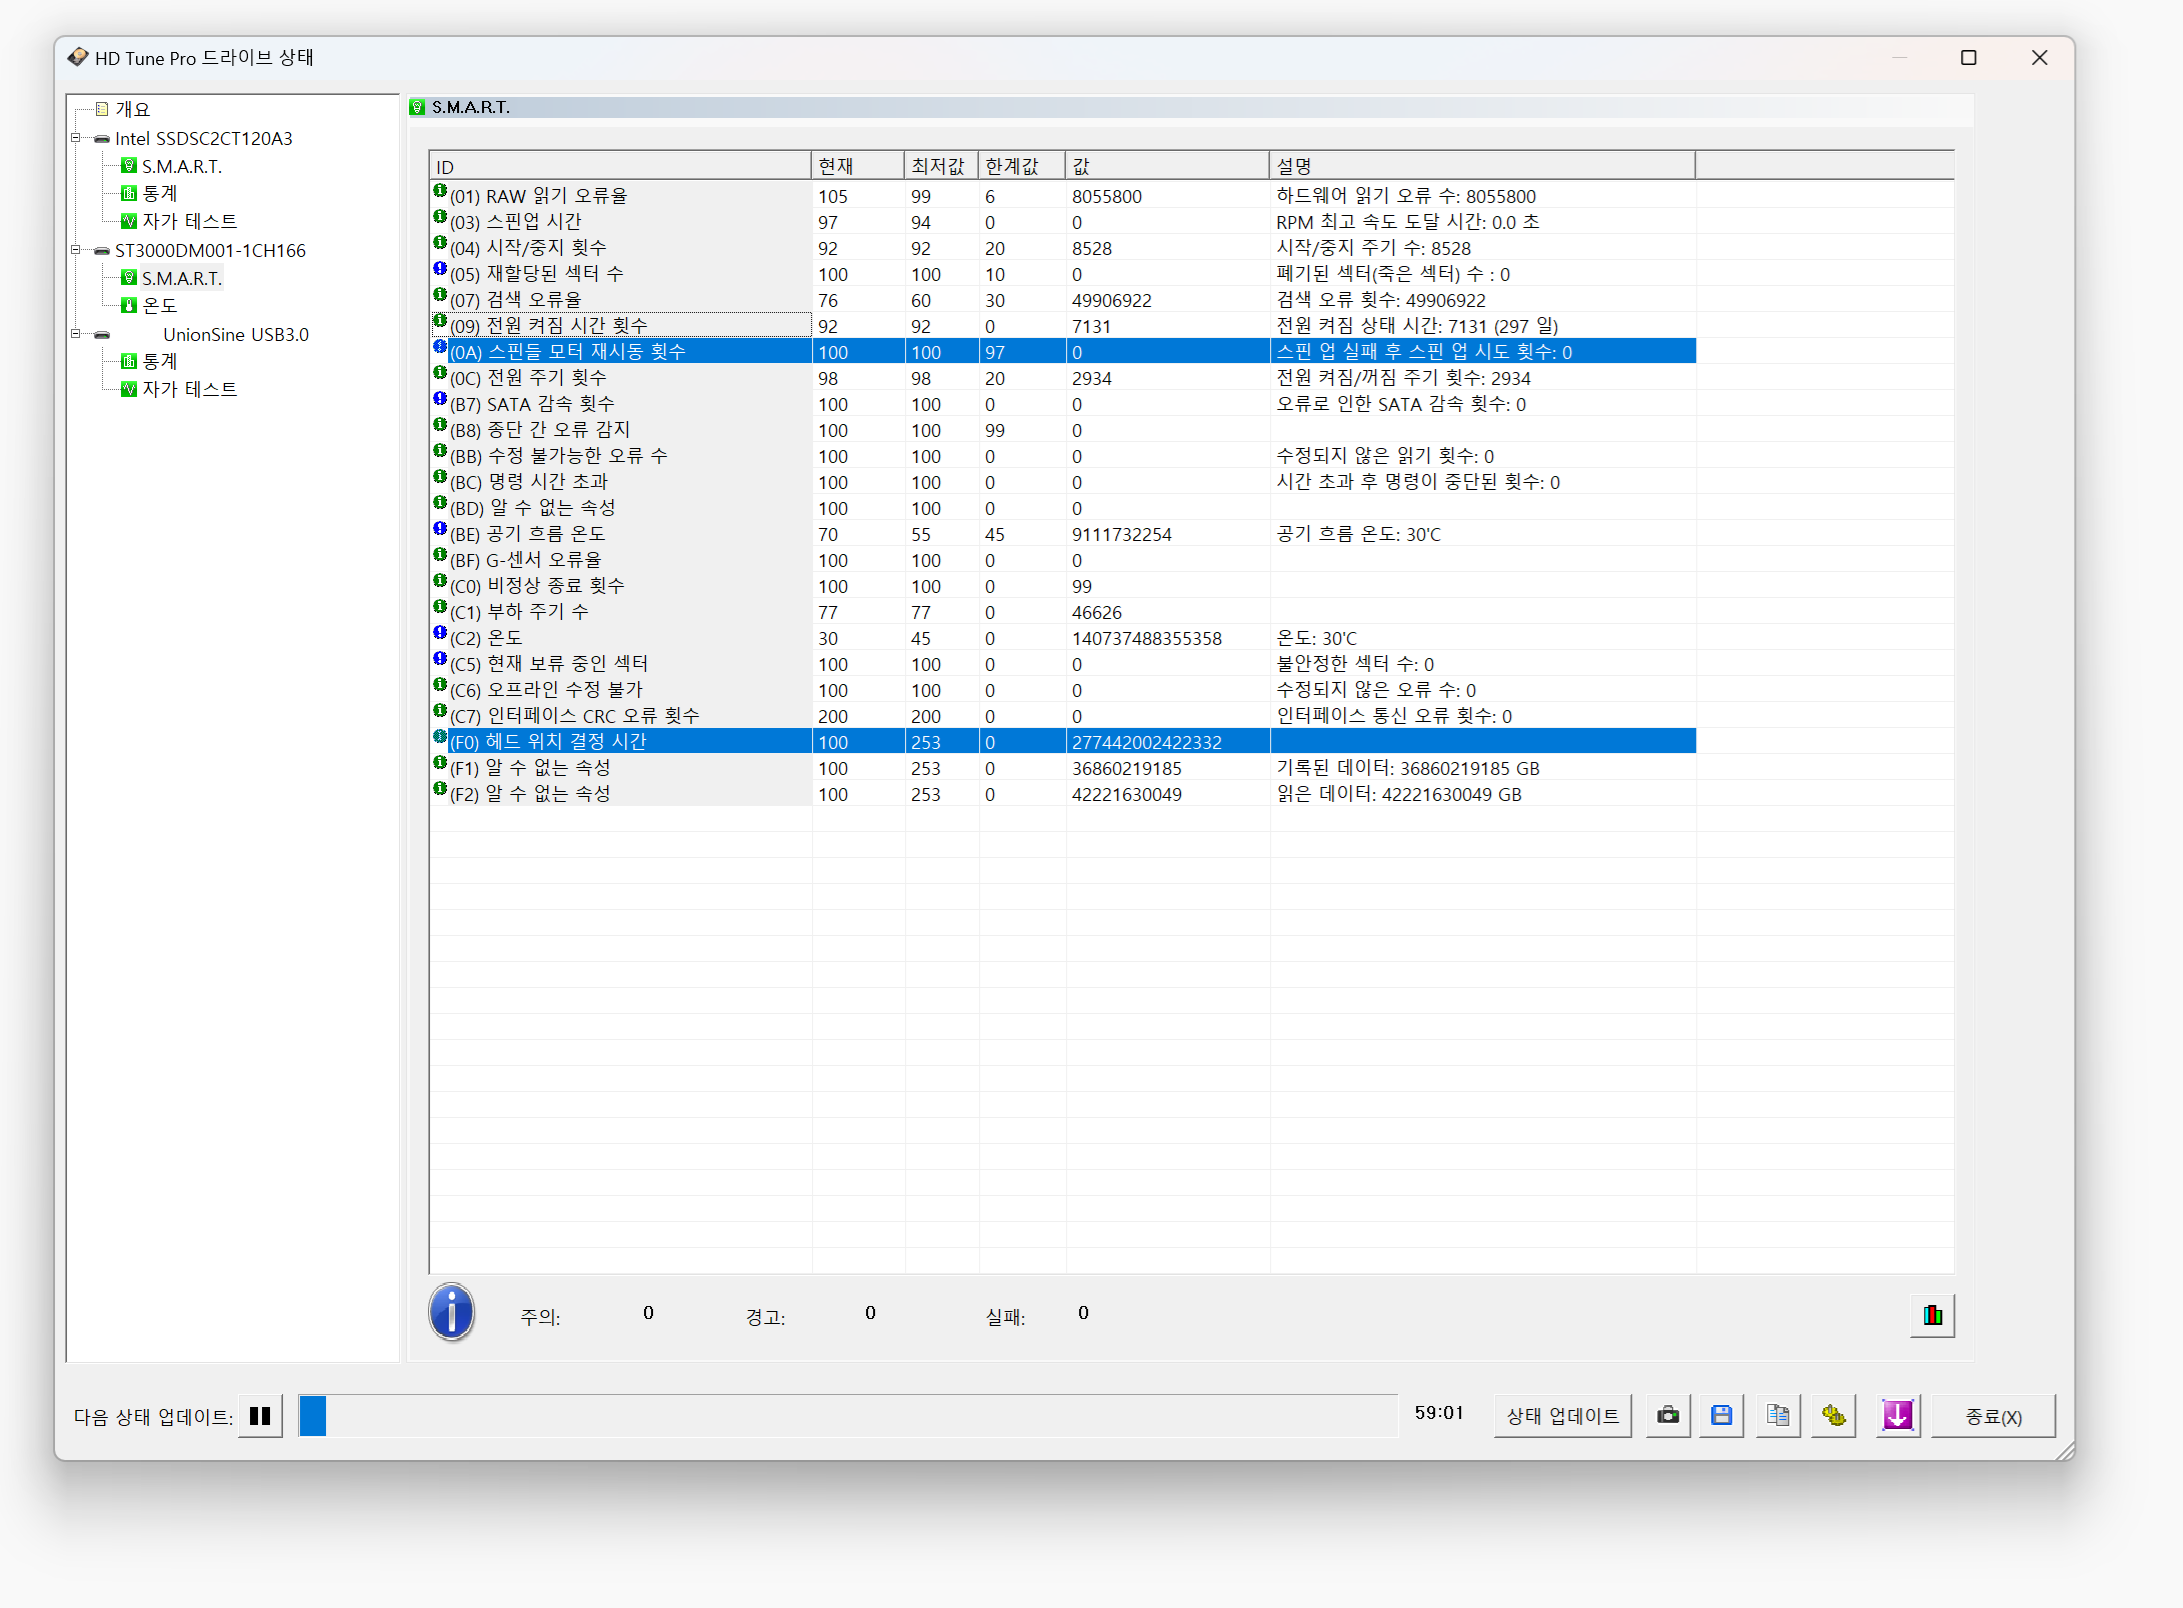Select row (09) 전원 켜짐 시간 횟수
Viewport: 2183px width, 1608px height.
1063,326
